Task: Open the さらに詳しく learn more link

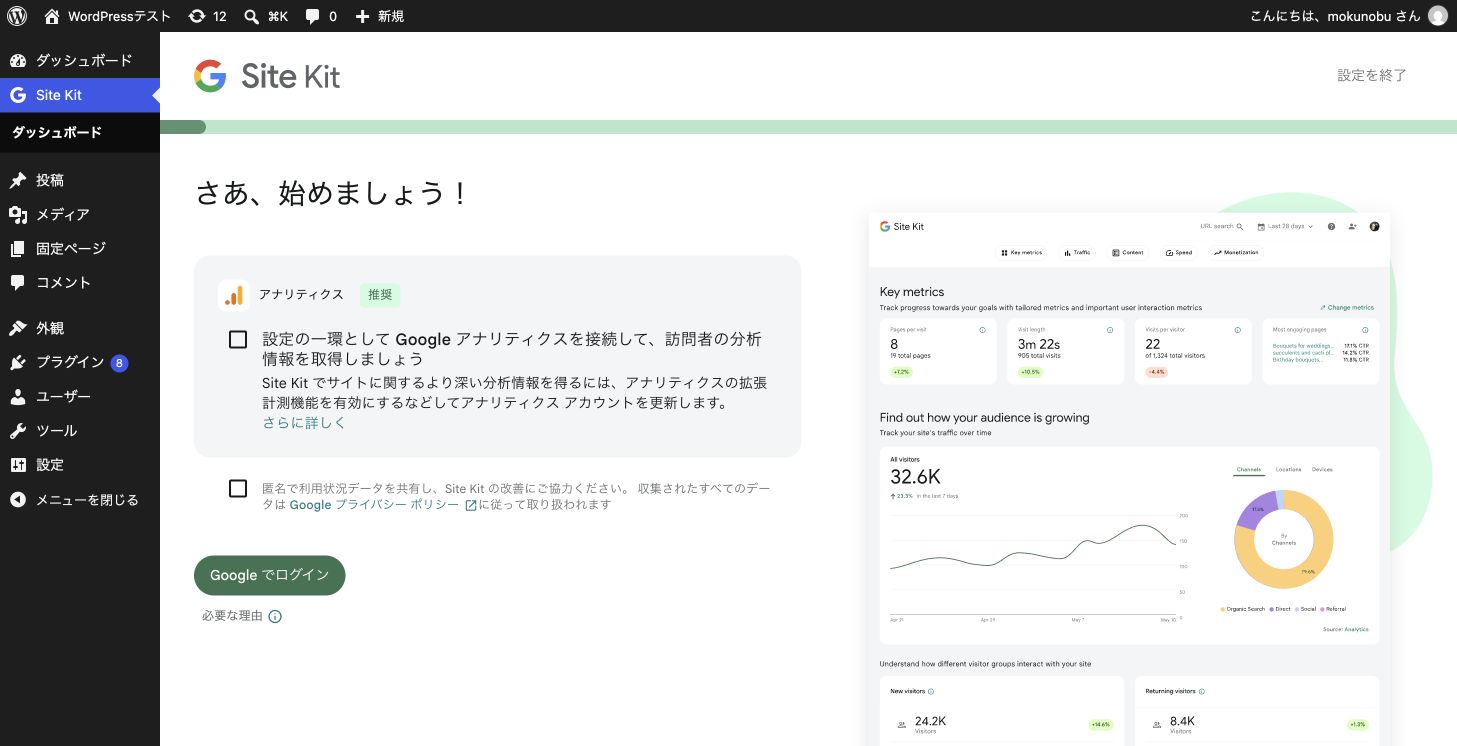Action: click(x=304, y=422)
